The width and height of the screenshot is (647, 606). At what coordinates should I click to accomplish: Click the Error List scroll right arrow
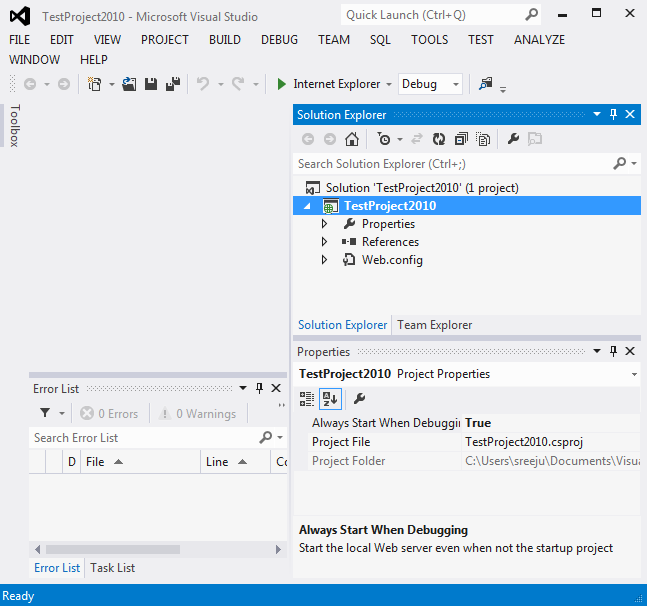click(x=278, y=549)
